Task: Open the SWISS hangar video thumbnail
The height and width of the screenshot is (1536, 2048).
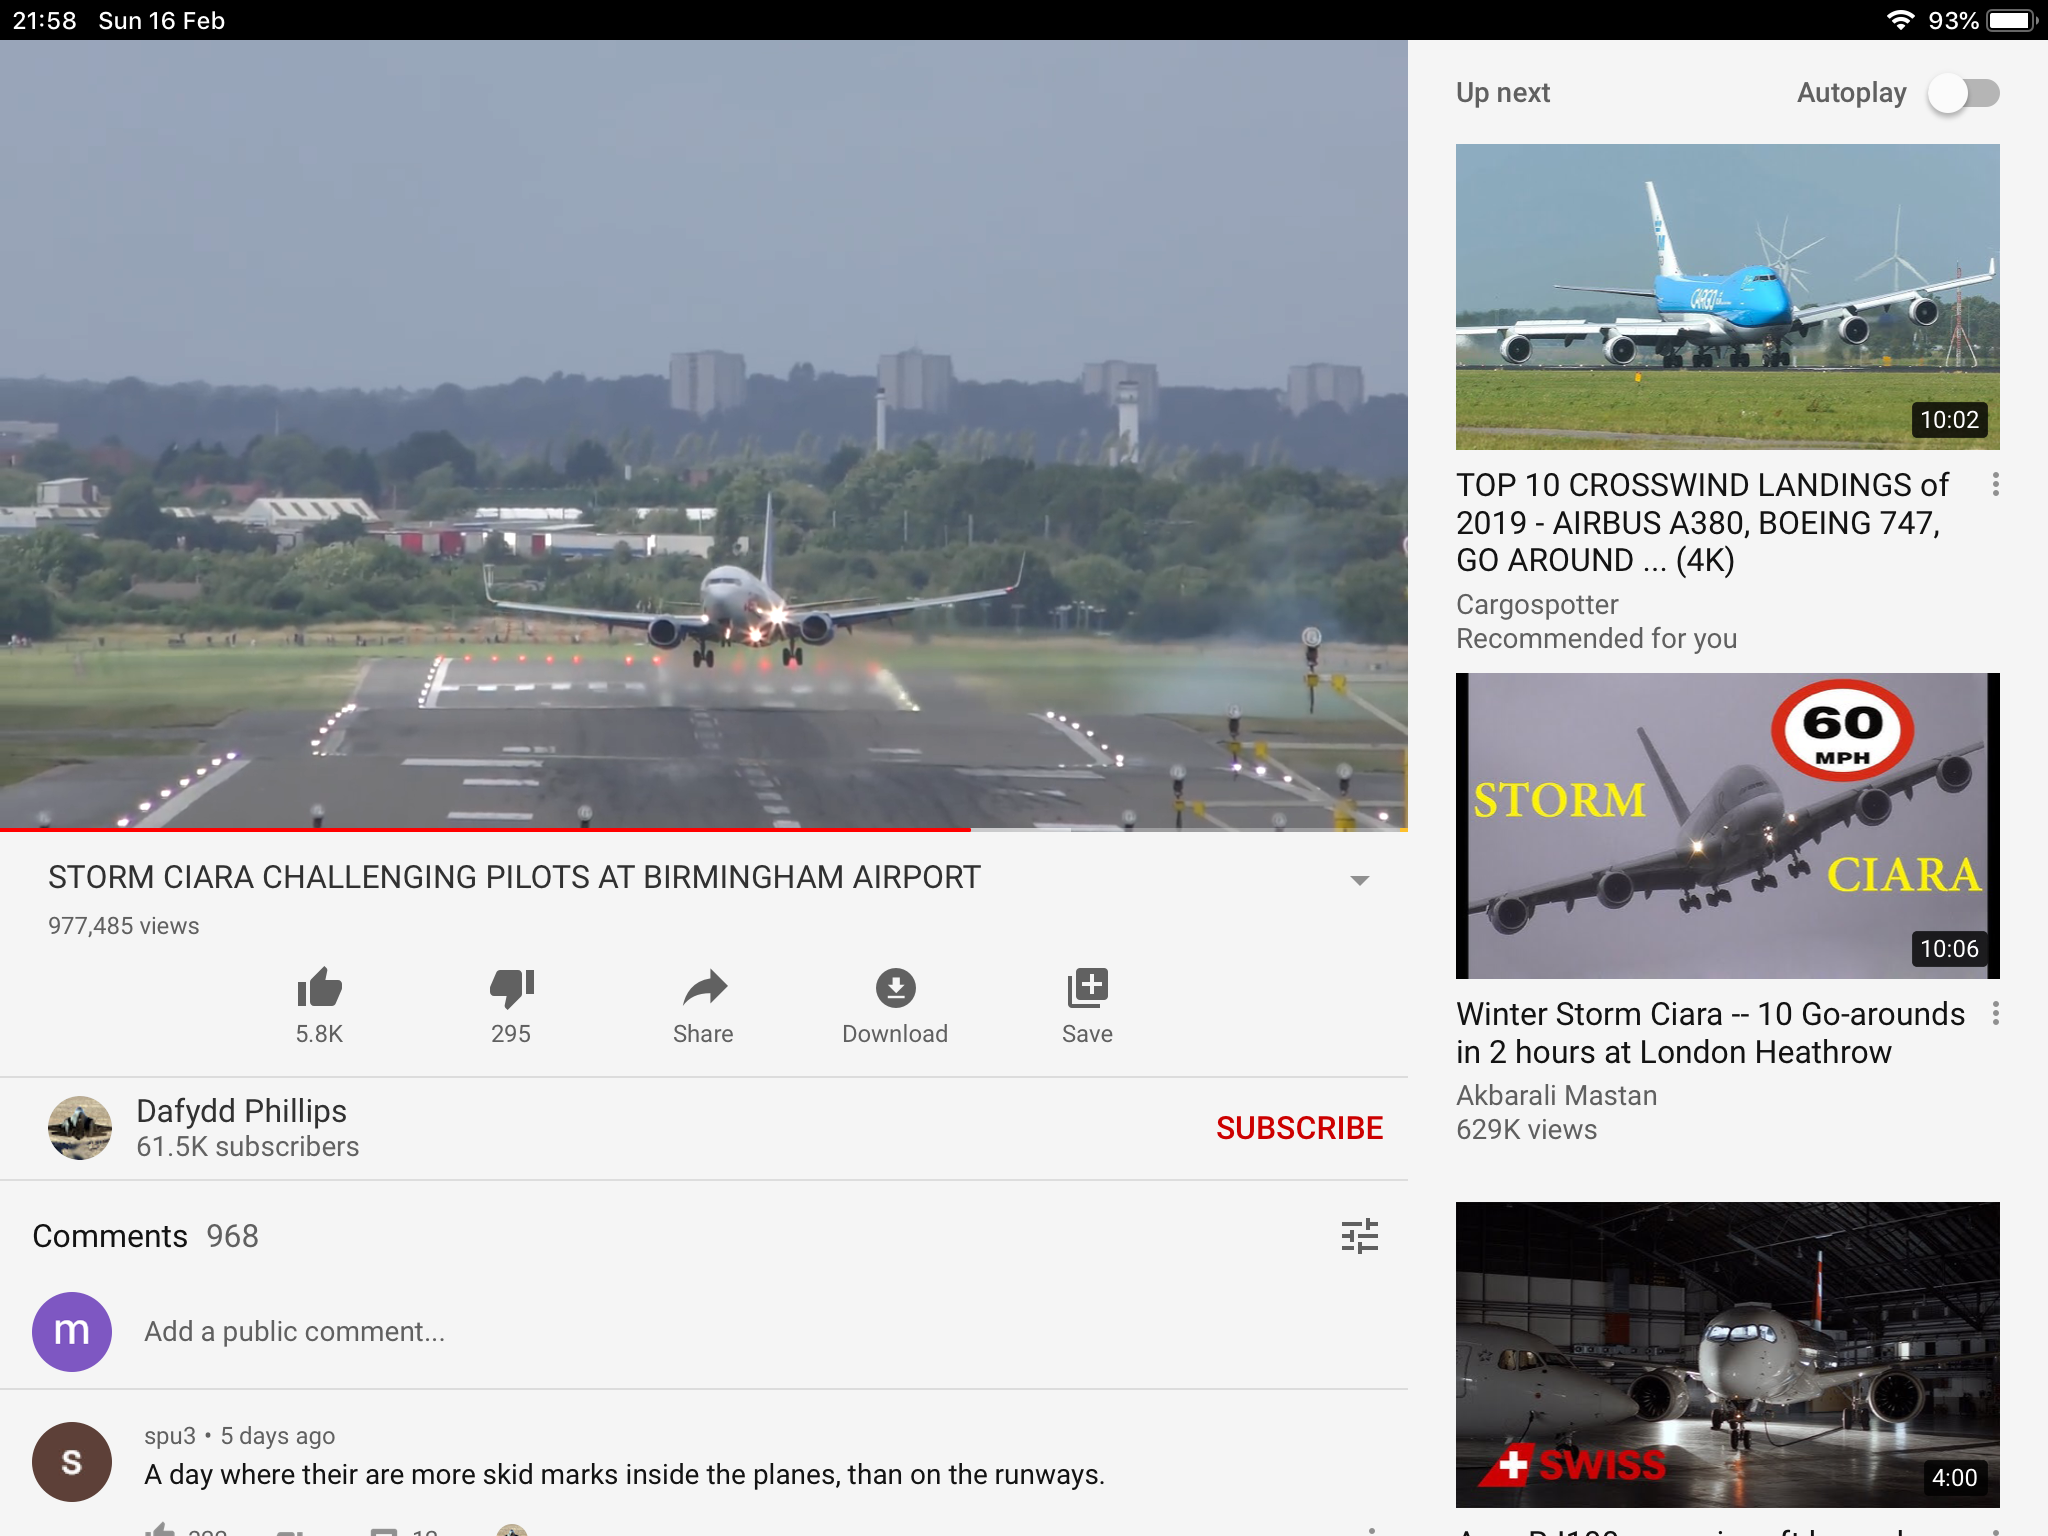Action: (x=1727, y=1354)
